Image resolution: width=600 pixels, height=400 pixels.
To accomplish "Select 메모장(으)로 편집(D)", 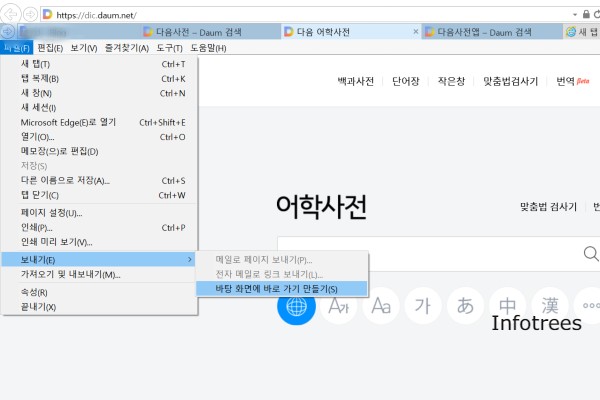I will point(99,152).
